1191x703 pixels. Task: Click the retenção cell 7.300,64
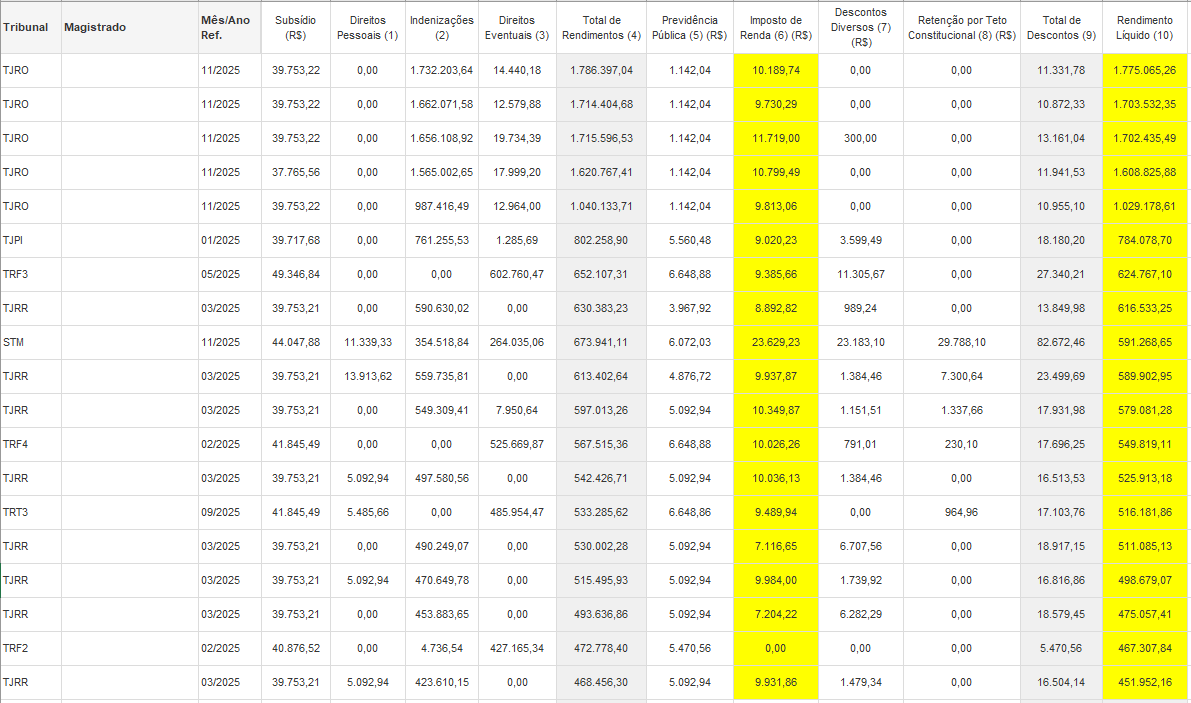pyautogui.click(x=962, y=377)
